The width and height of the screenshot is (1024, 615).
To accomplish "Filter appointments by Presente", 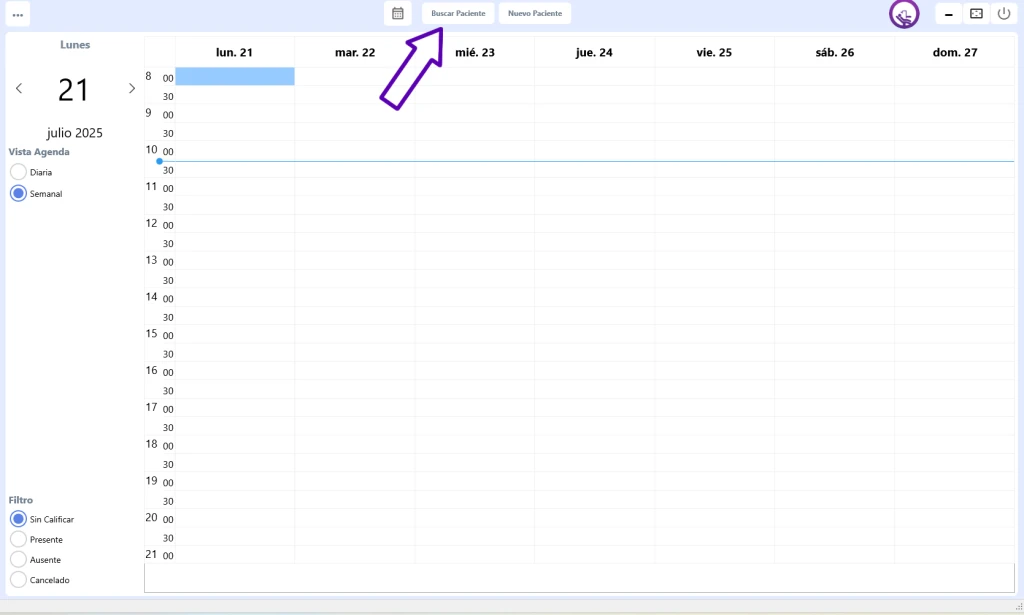I will [x=18, y=539].
